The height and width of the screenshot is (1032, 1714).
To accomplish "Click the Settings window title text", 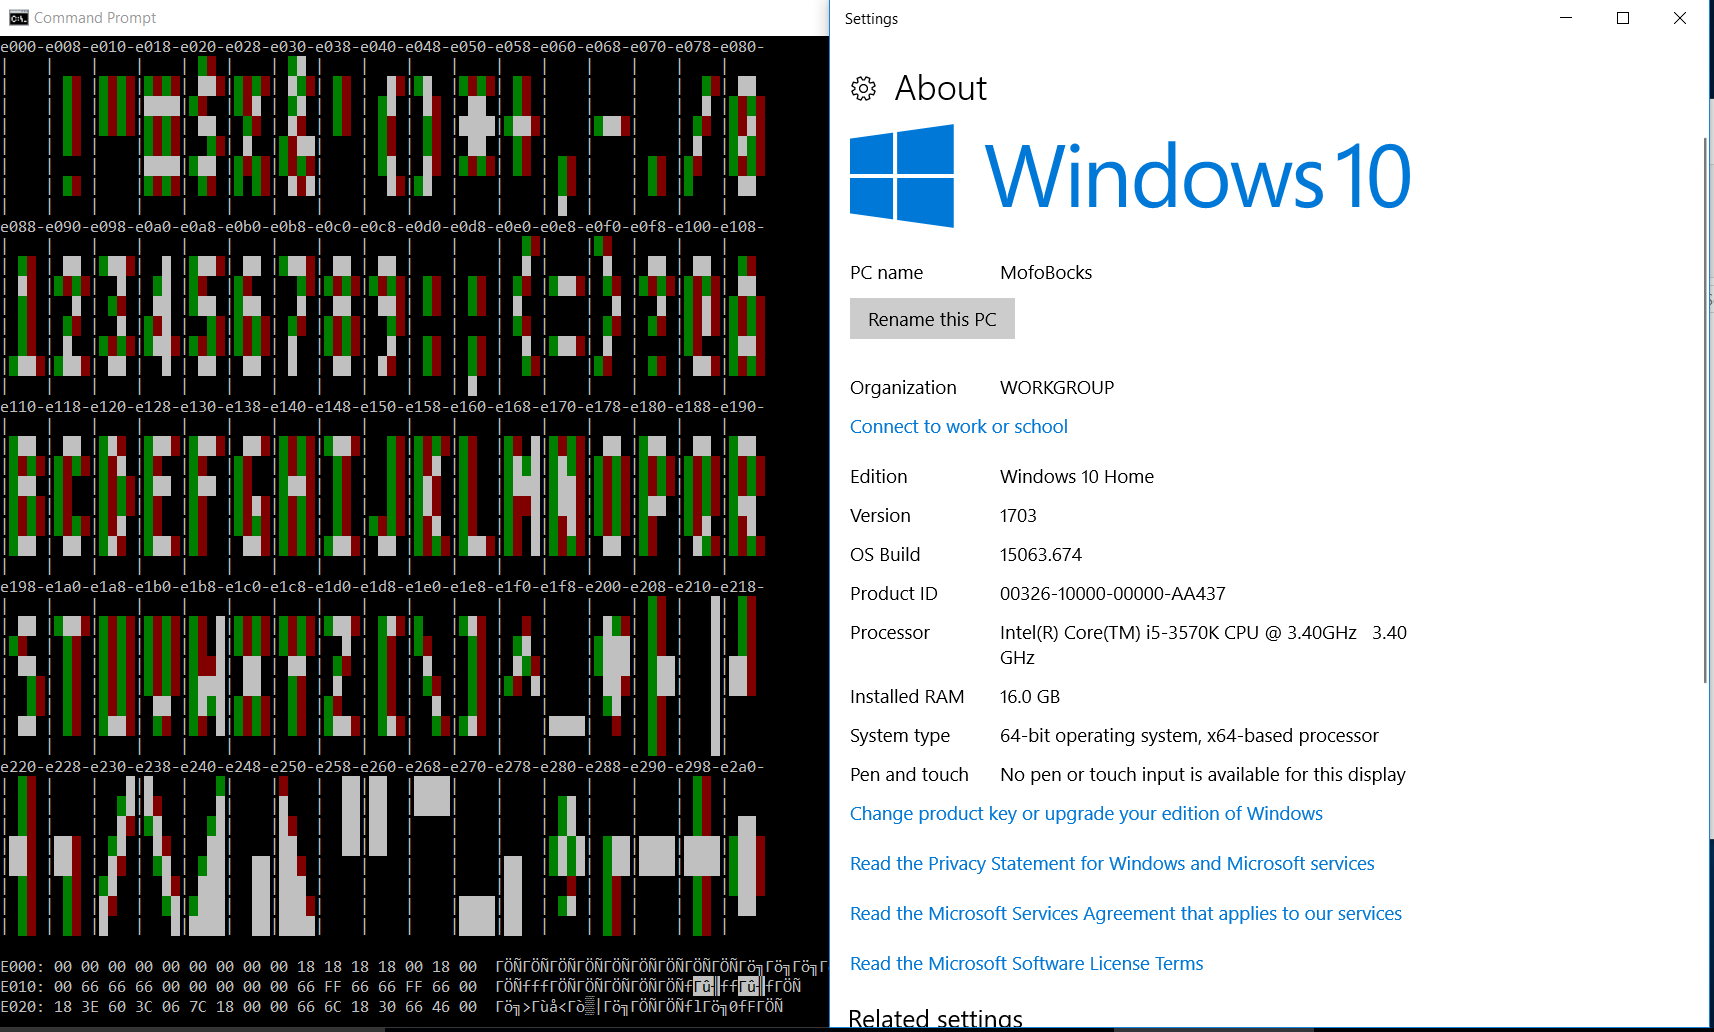I will [x=871, y=19].
